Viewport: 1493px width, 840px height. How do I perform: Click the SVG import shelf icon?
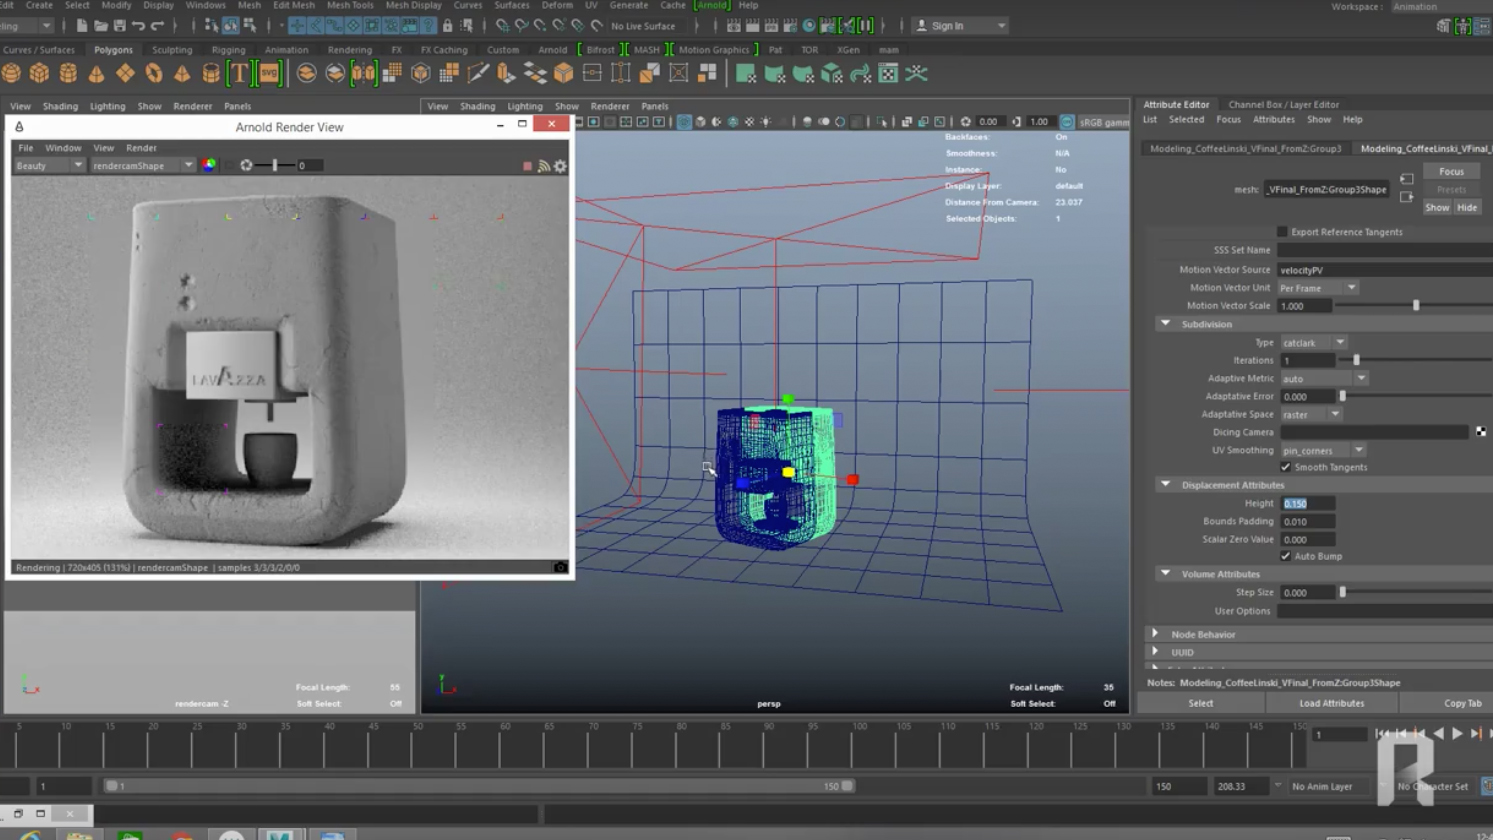269,73
